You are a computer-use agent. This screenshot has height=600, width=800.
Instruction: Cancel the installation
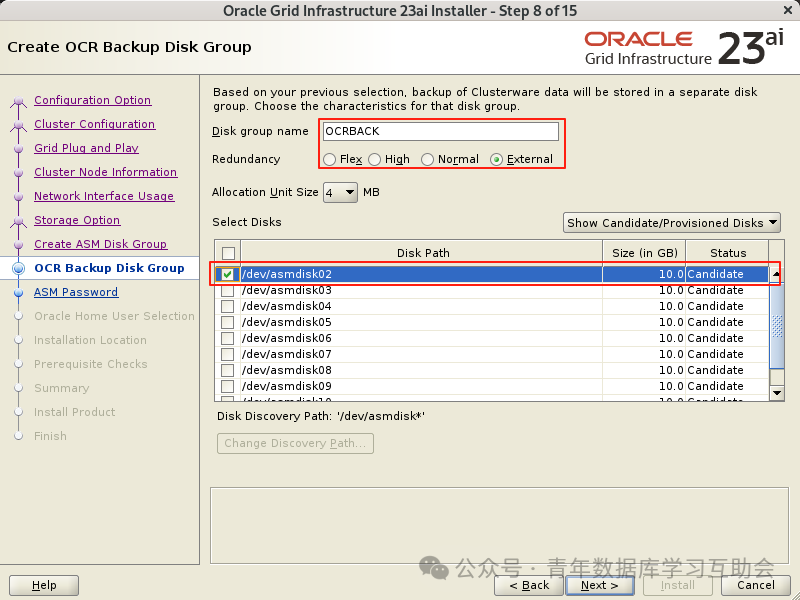pyautogui.click(x=756, y=585)
